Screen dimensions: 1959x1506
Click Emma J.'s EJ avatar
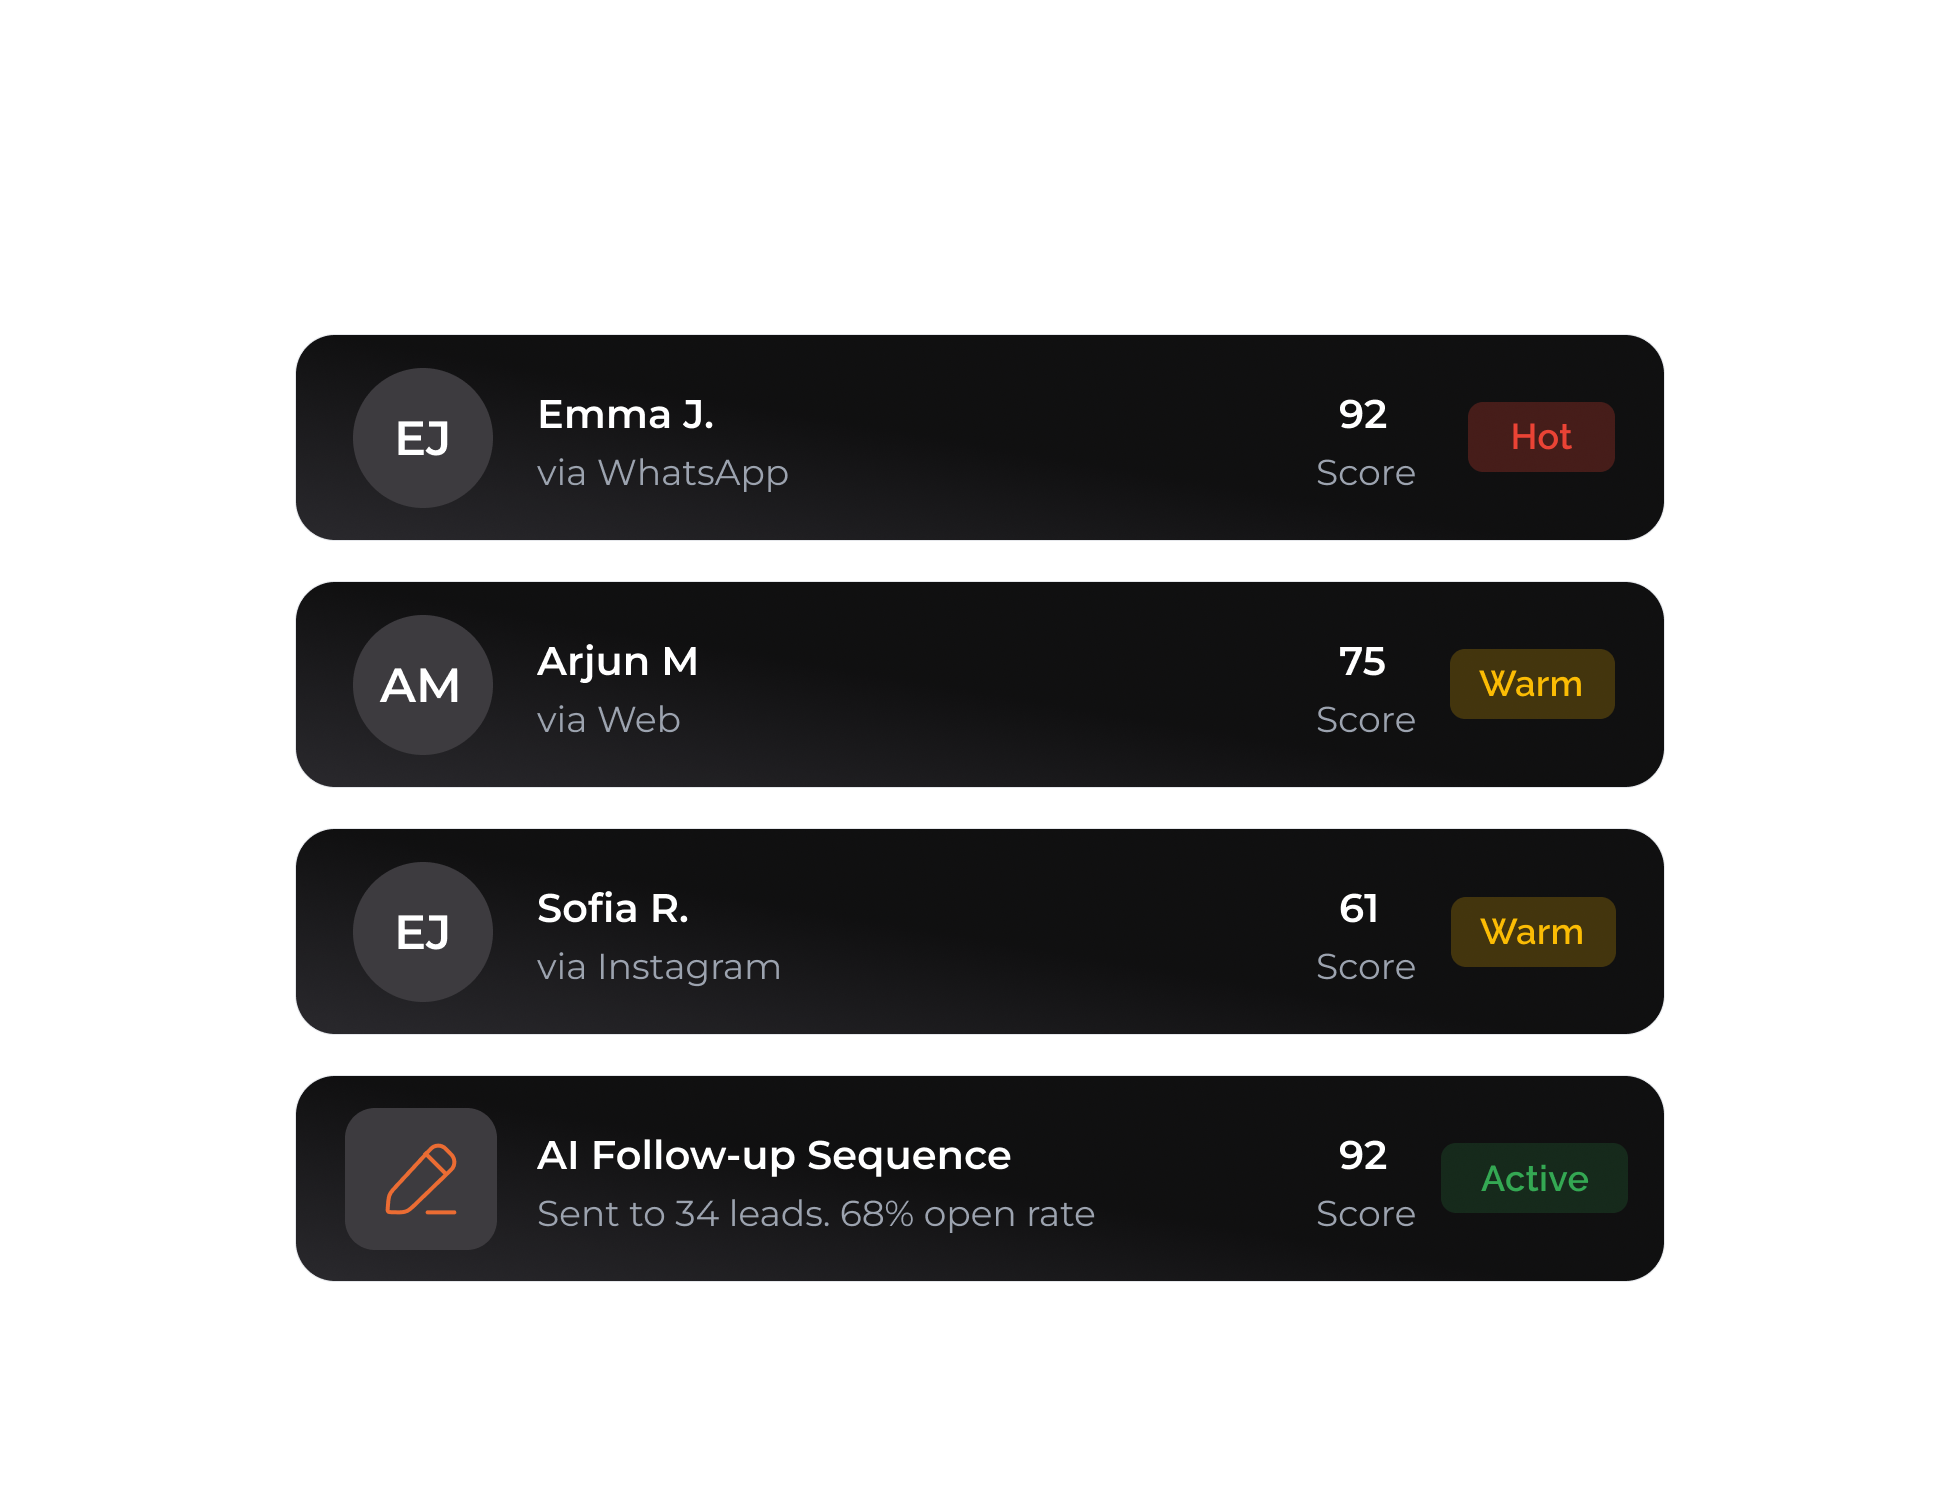click(x=422, y=438)
